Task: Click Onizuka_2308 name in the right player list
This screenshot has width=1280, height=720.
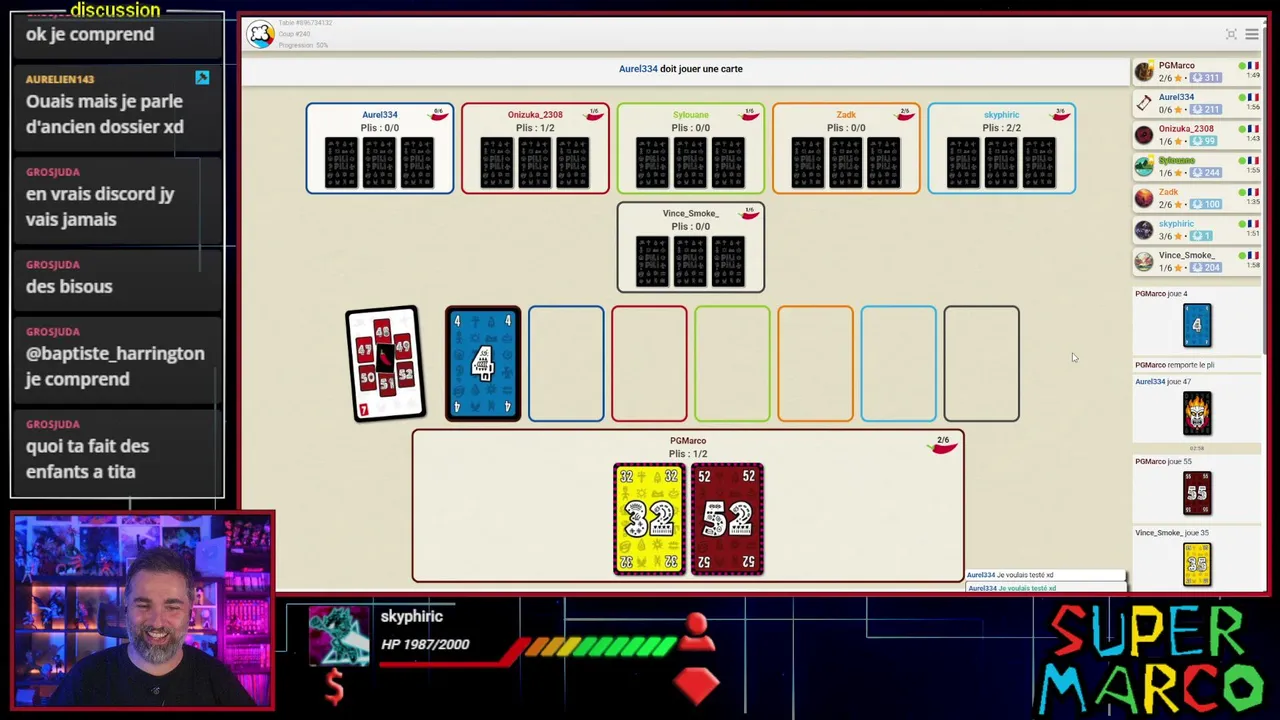Action: point(1187,129)
